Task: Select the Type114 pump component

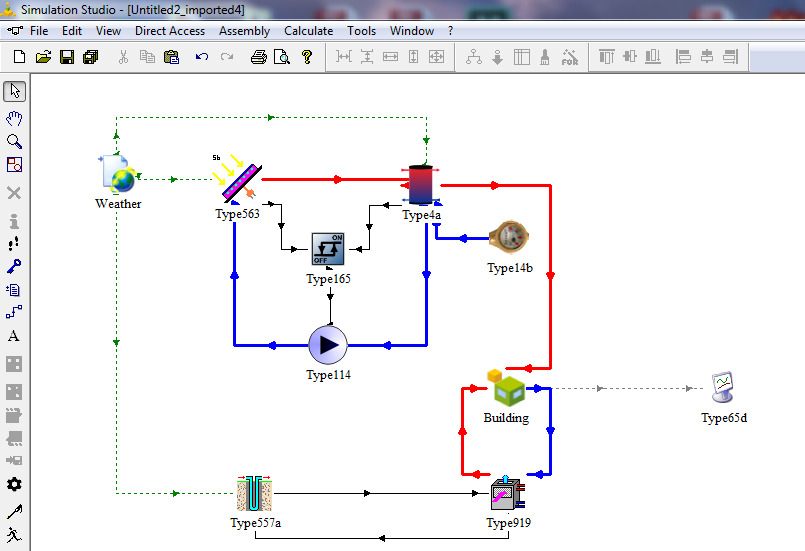Action: (328, 345)
